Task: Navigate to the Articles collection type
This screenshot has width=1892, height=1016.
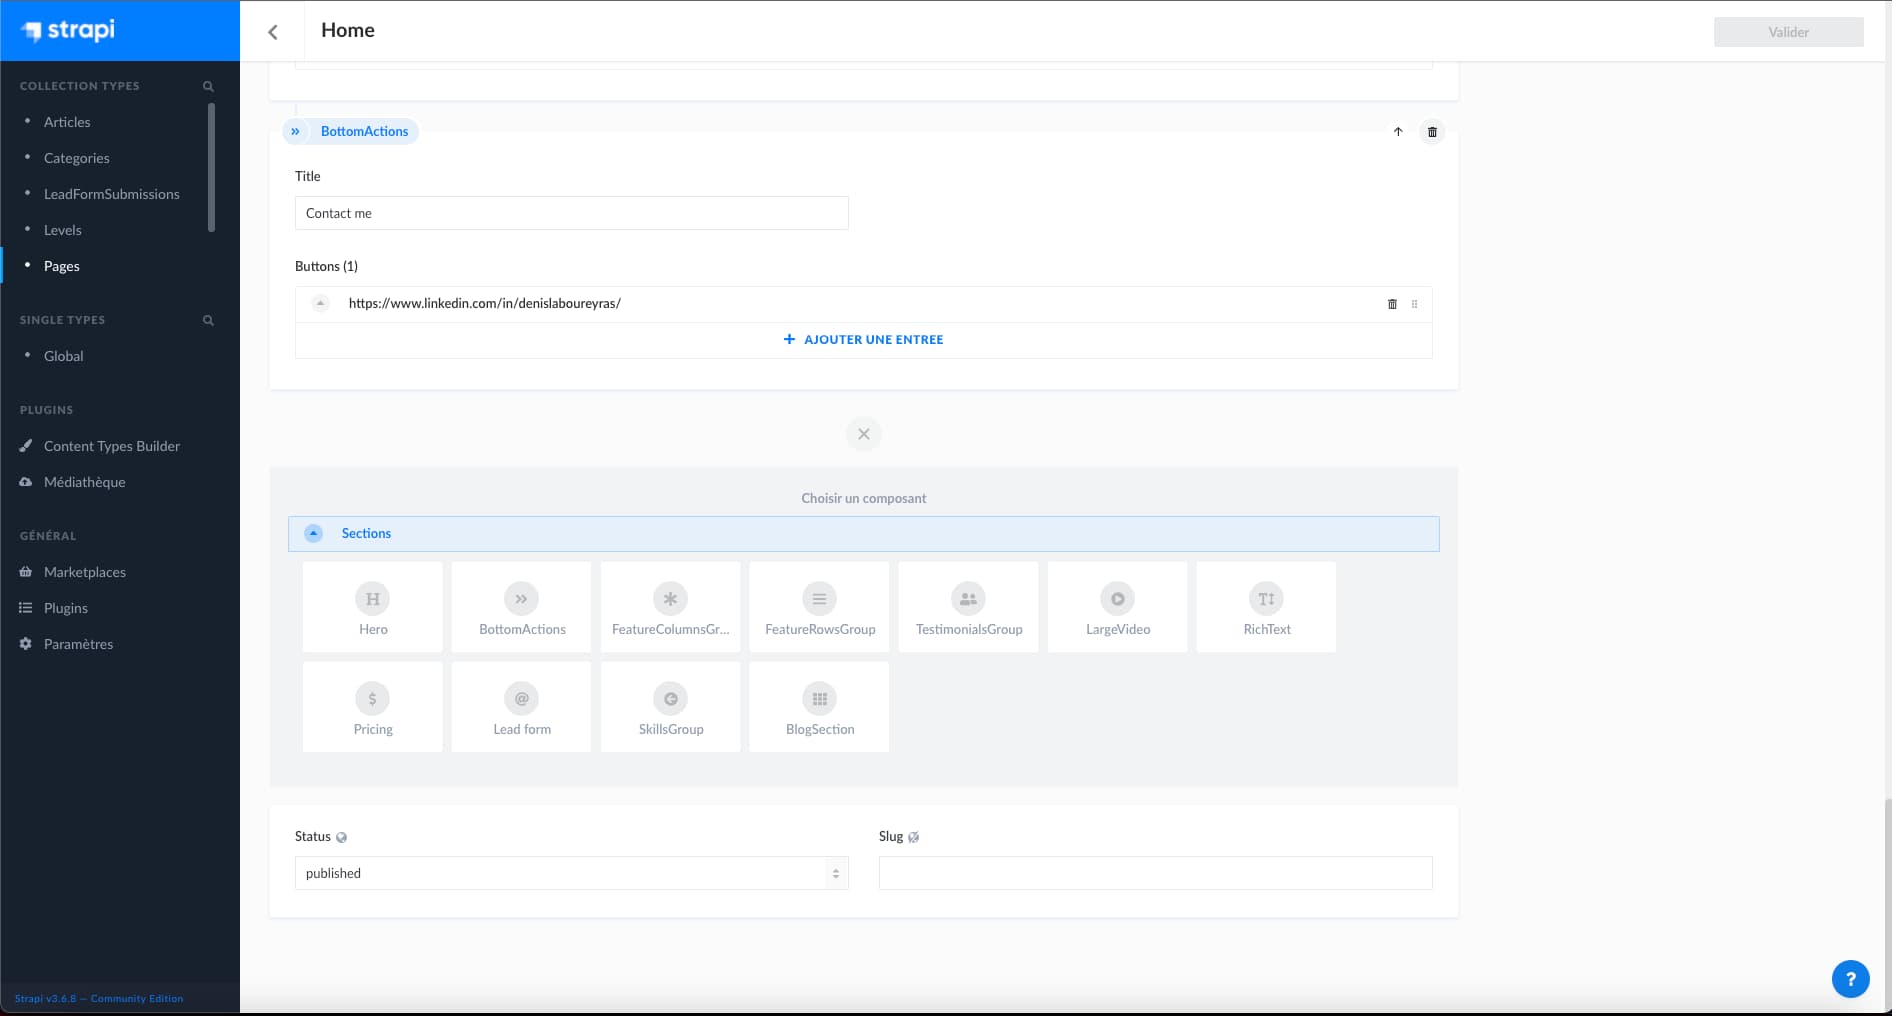Action: pos(67,121)
